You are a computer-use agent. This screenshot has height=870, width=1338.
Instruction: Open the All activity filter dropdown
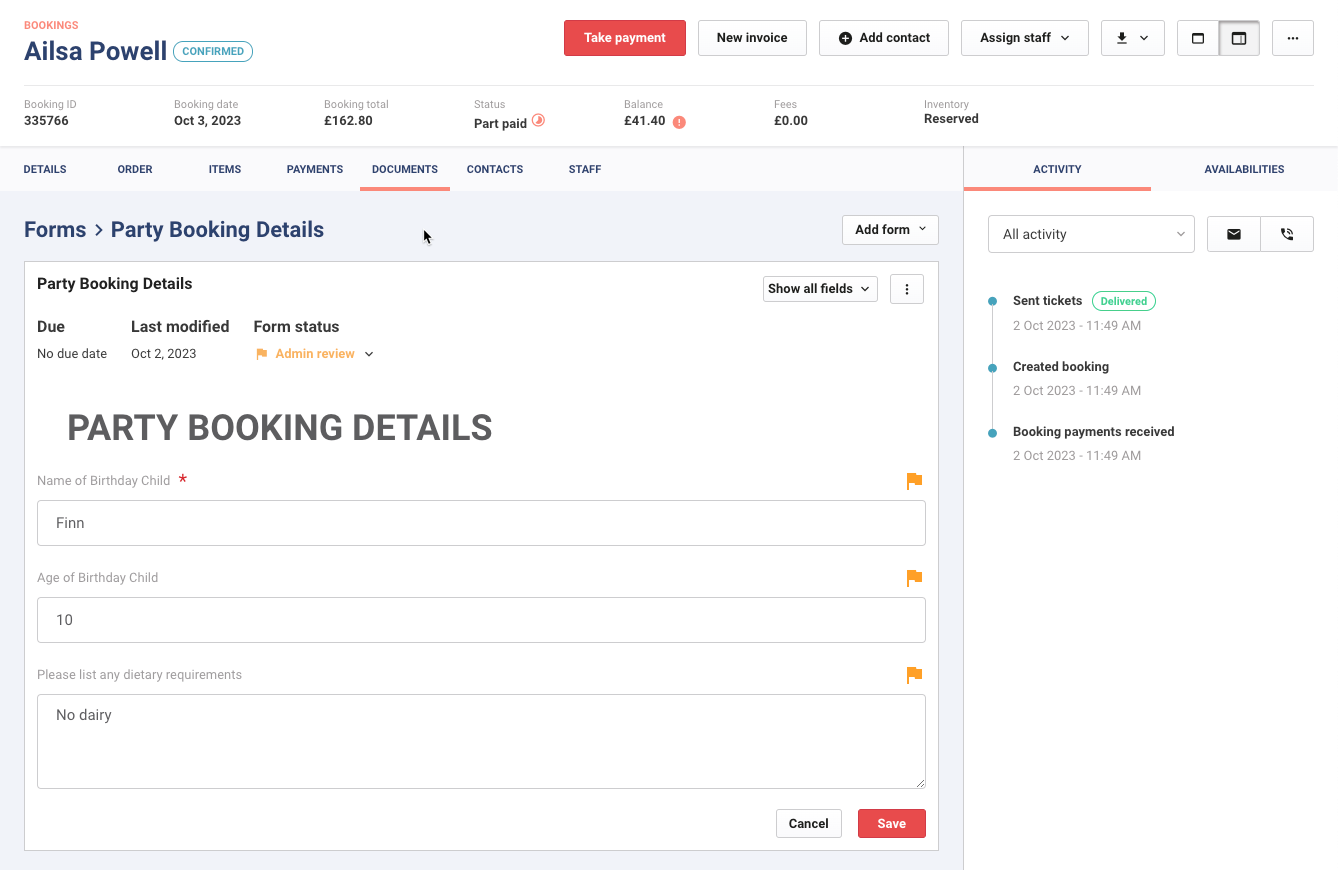[x=1091, y=234]
